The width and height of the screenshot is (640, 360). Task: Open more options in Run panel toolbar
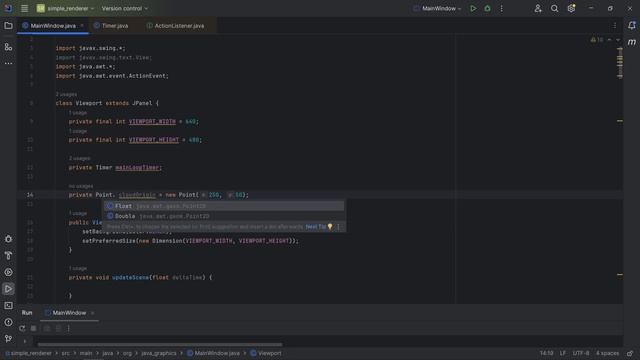coord(69,328)
